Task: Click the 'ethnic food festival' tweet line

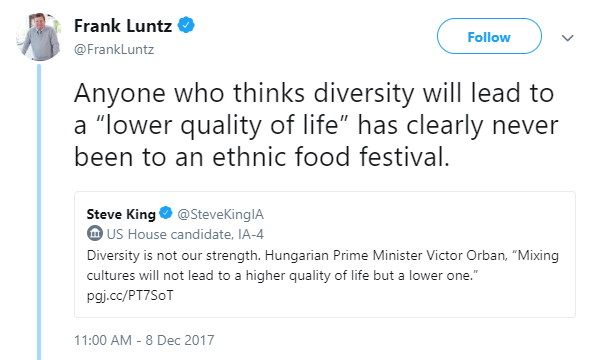Action: (262, 157)
